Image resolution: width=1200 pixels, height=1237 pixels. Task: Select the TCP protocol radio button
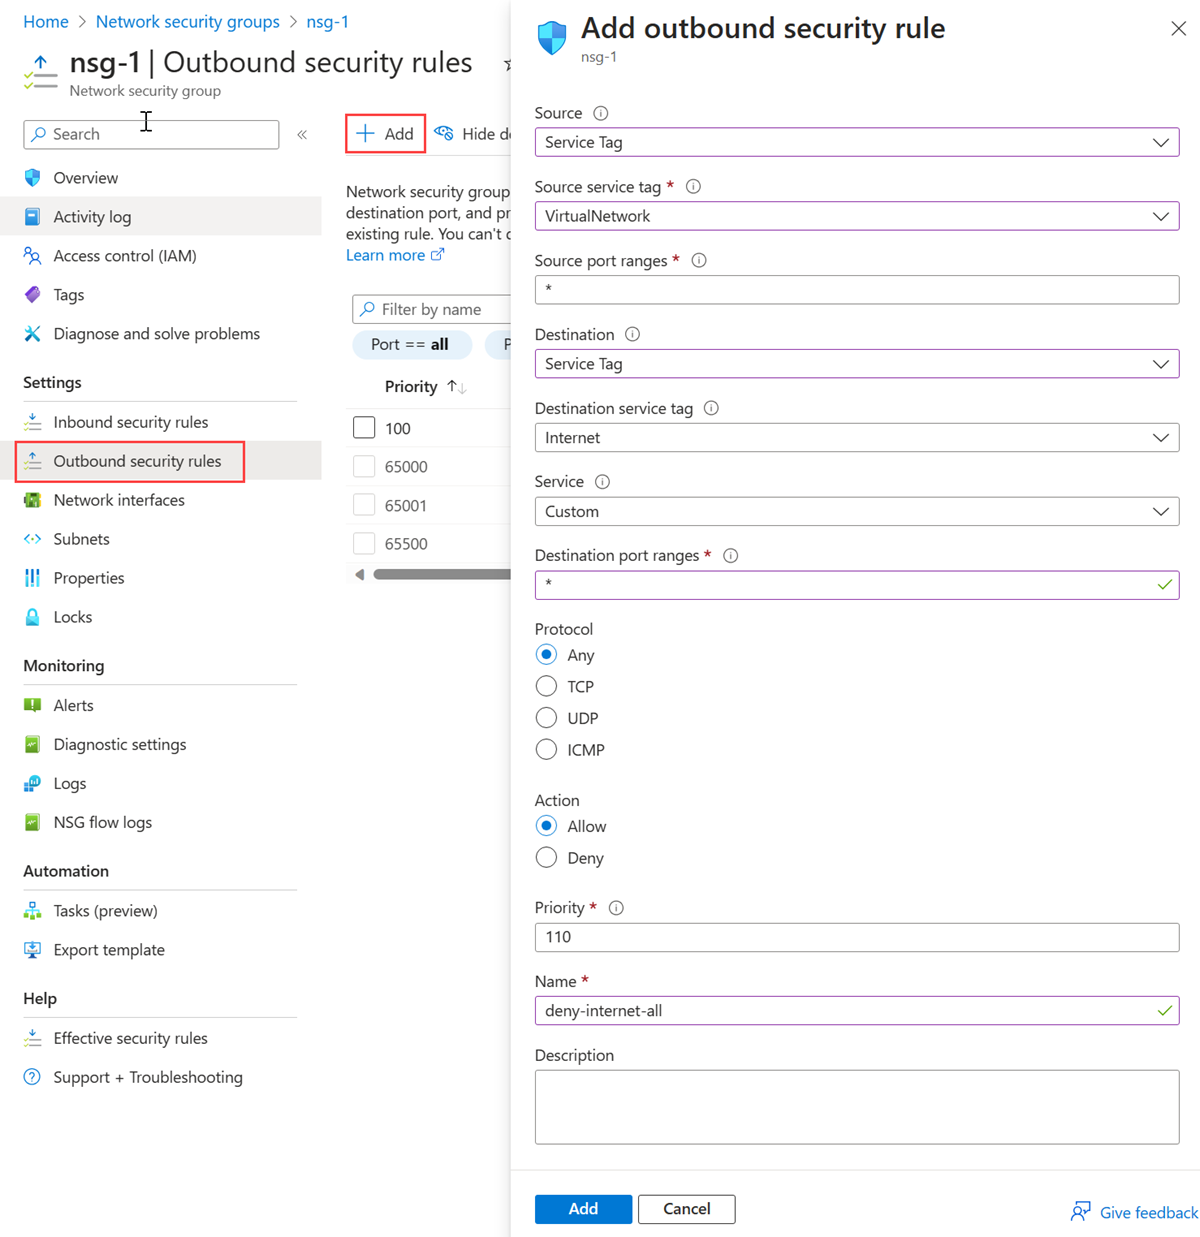click(x=546, y=686)
